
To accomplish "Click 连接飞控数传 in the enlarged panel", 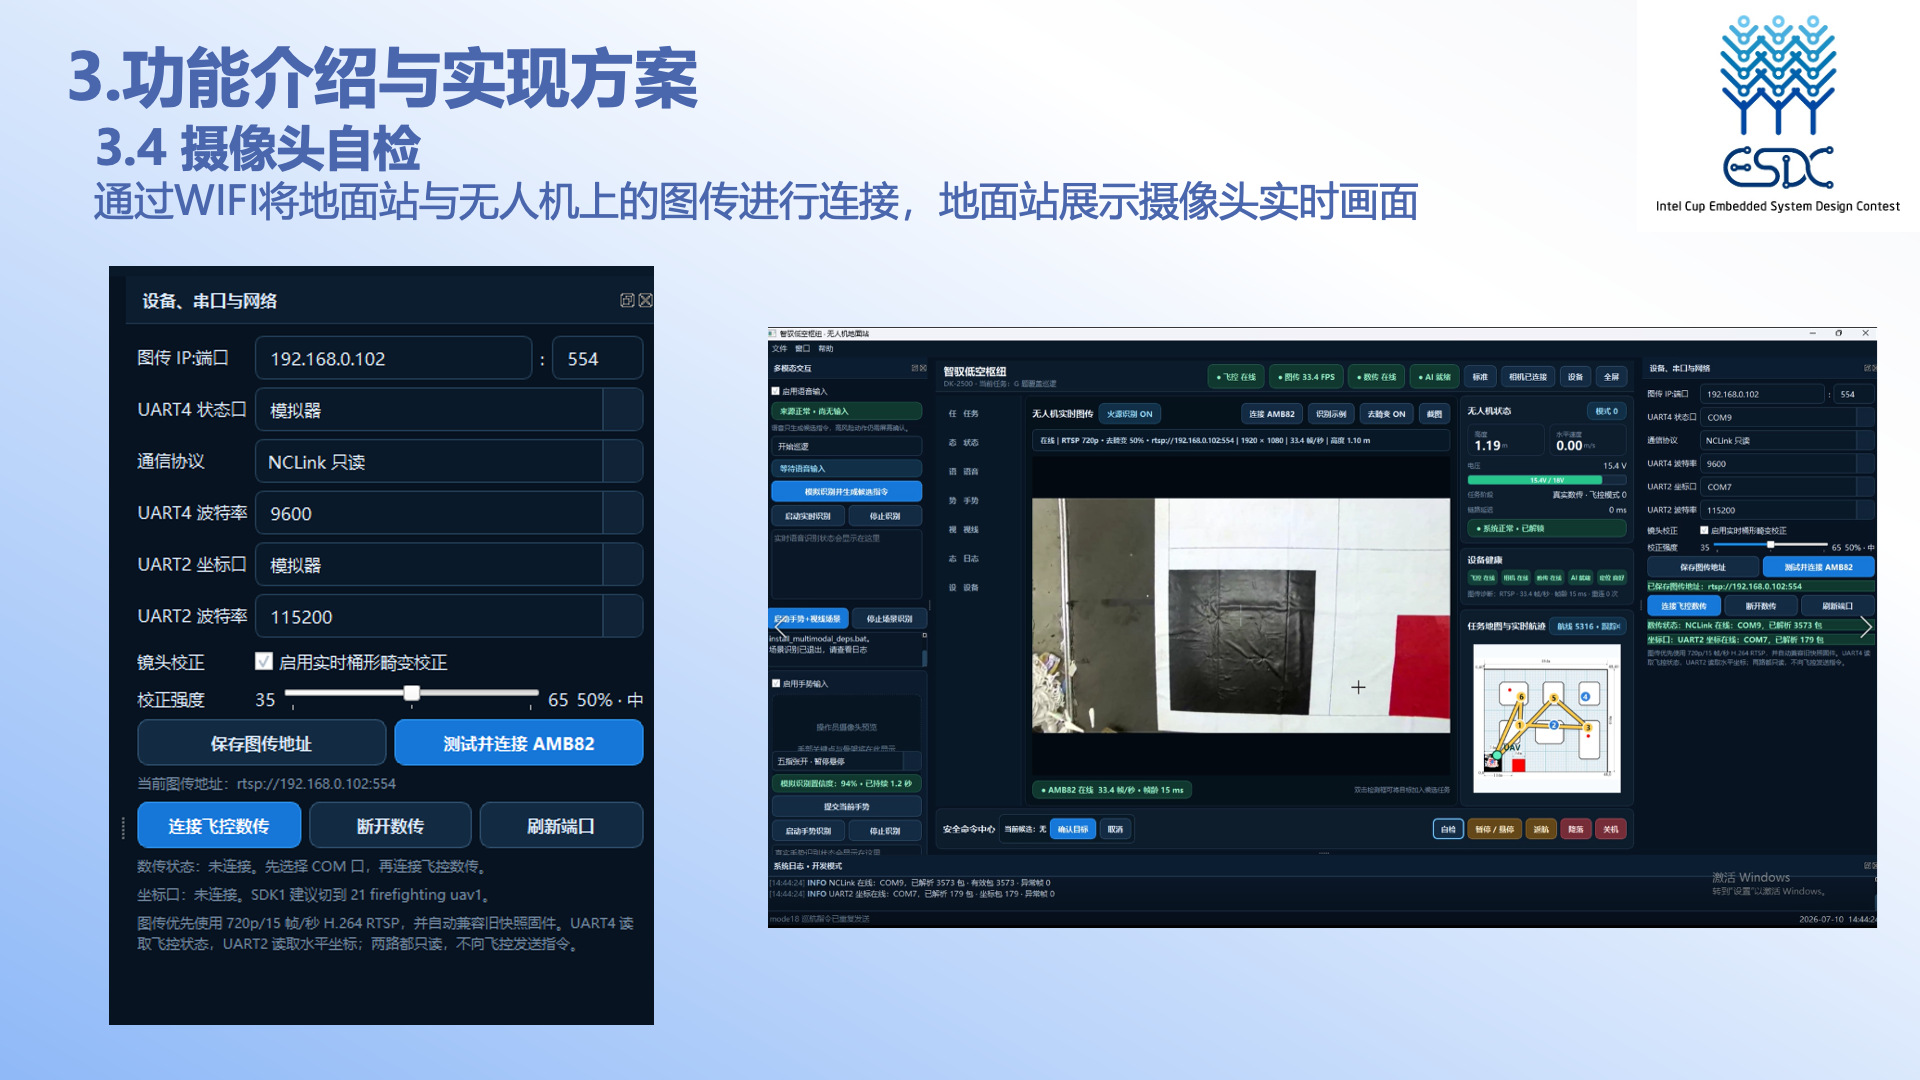I will 219,826.
